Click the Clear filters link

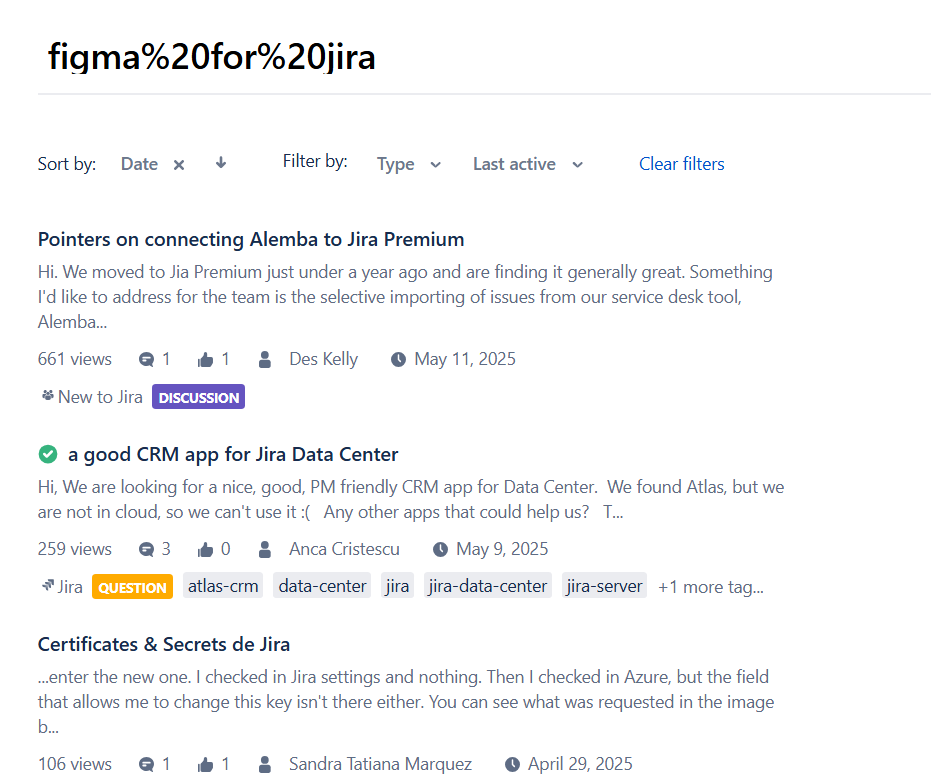click(682, 164)
